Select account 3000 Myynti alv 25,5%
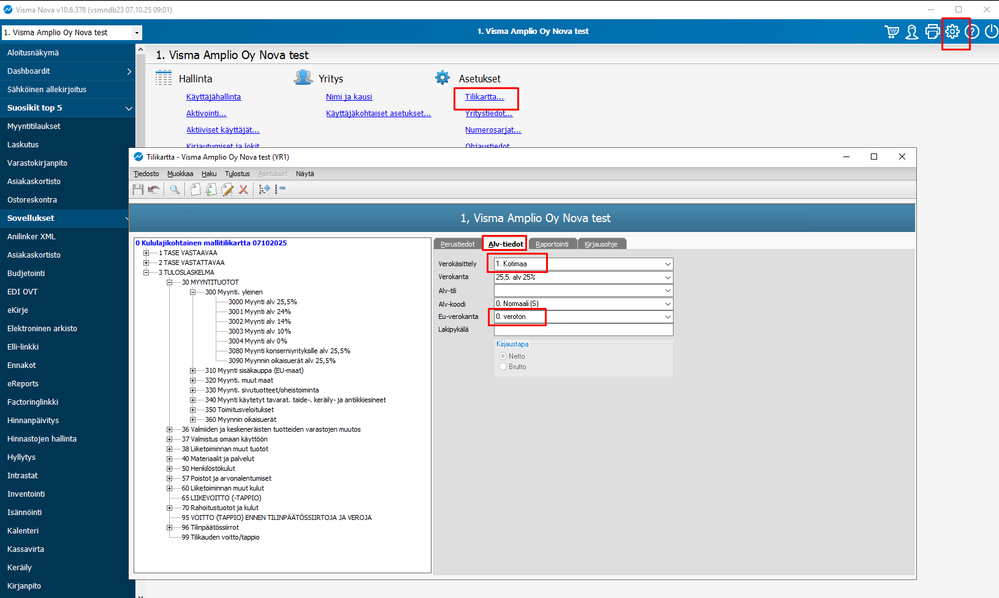 click(x=262, y=302)
